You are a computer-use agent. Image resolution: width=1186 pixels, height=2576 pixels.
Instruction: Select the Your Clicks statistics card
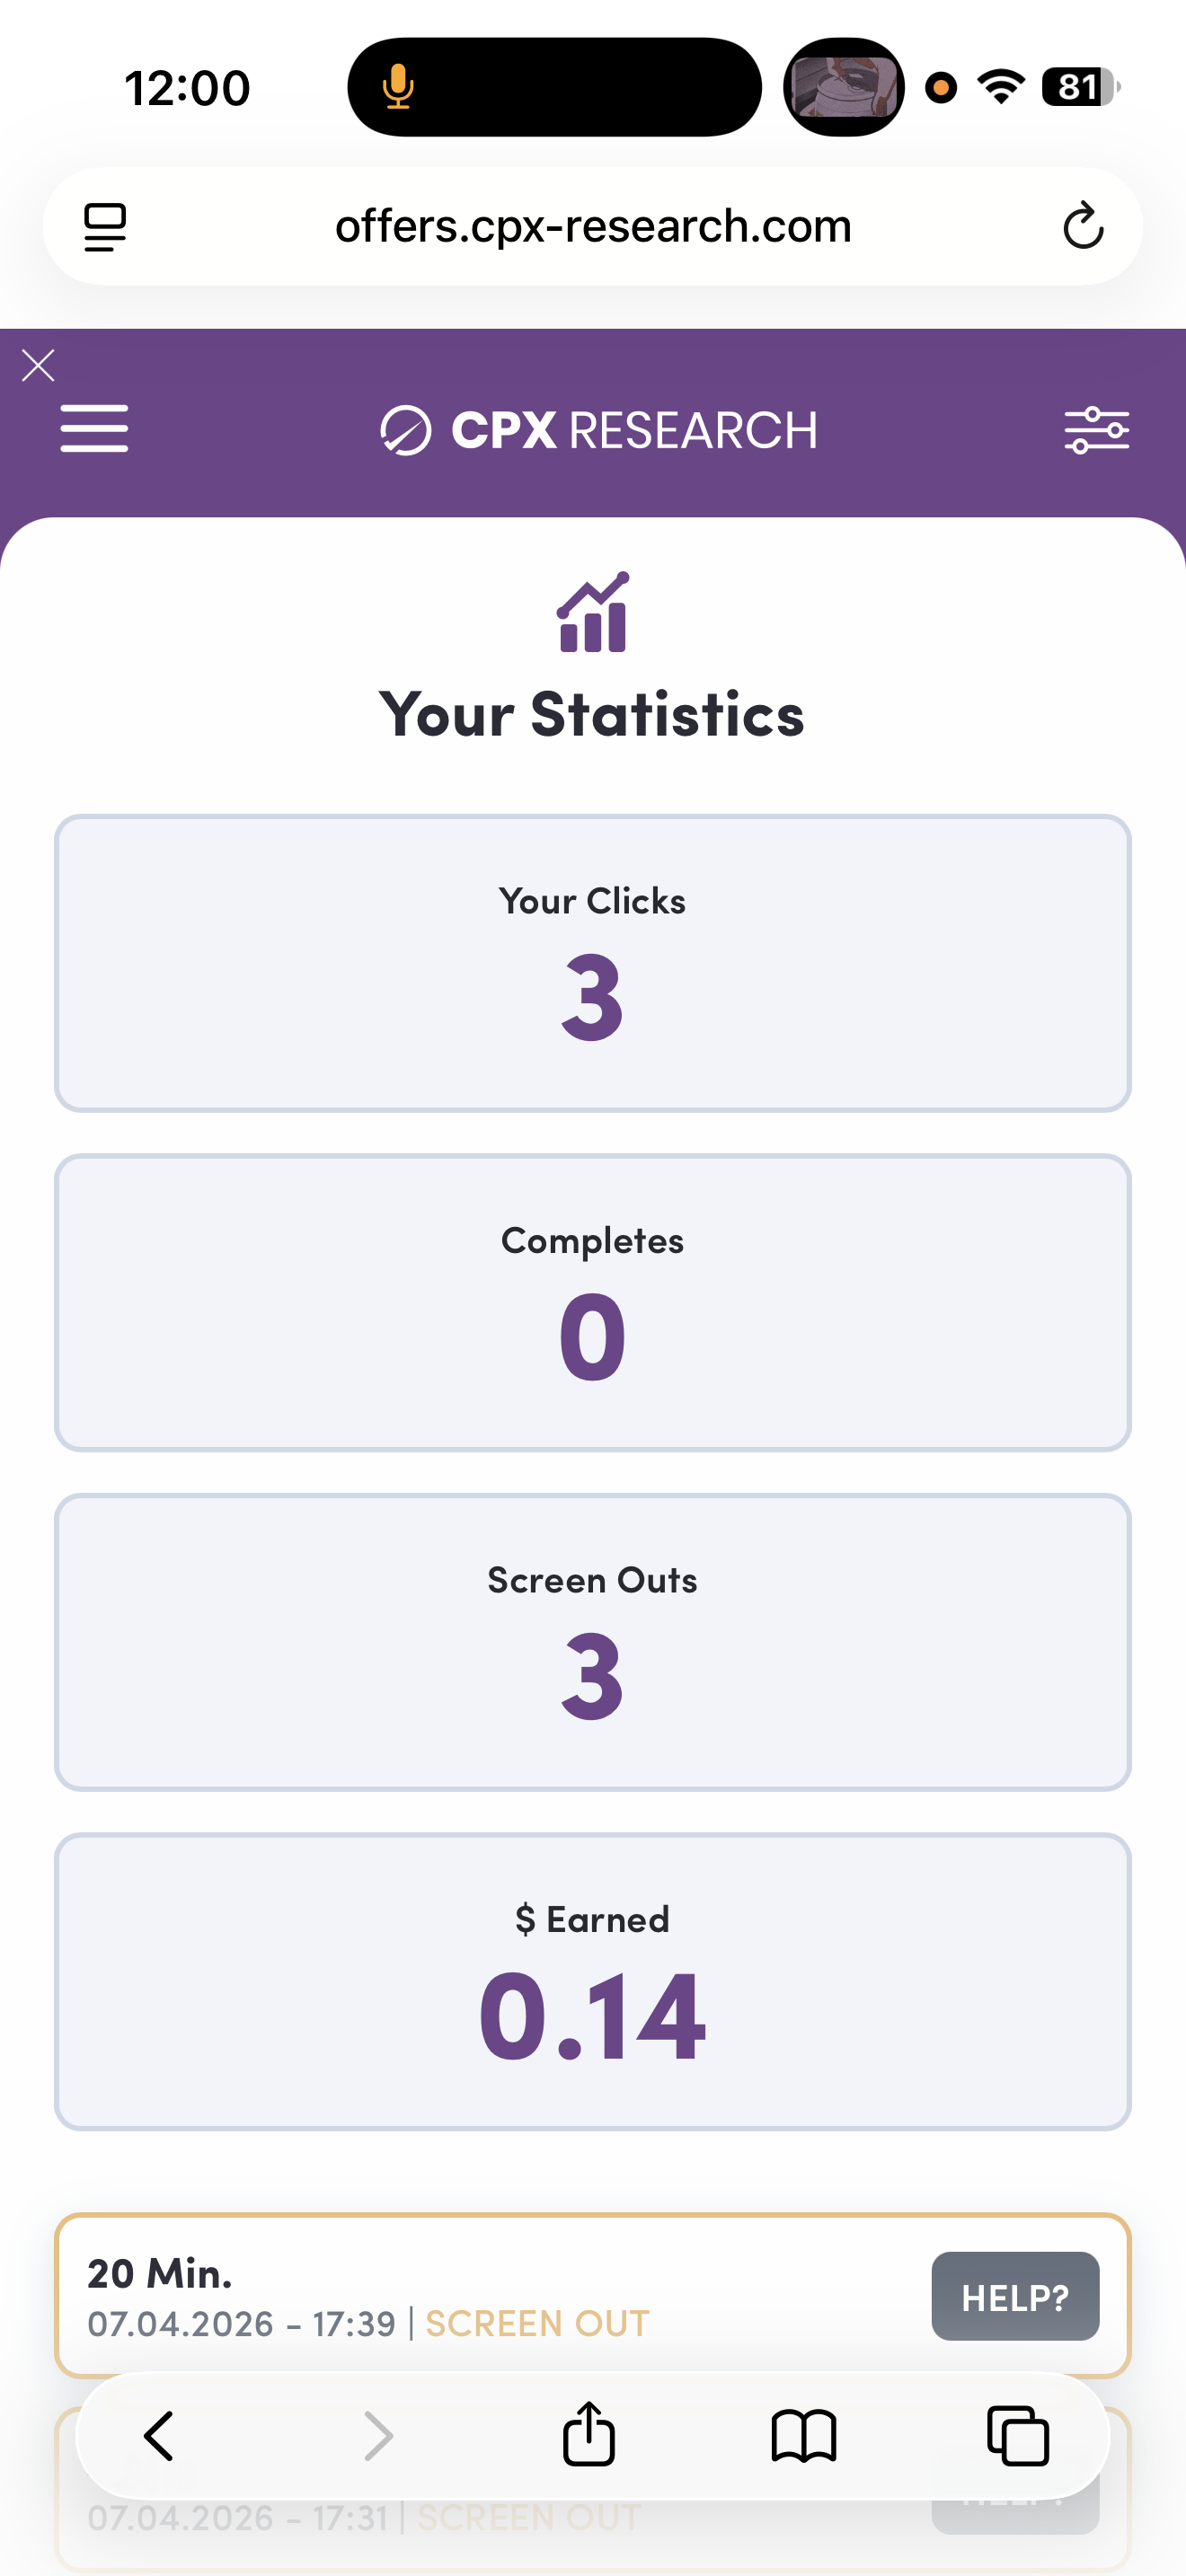pos(593,963)
